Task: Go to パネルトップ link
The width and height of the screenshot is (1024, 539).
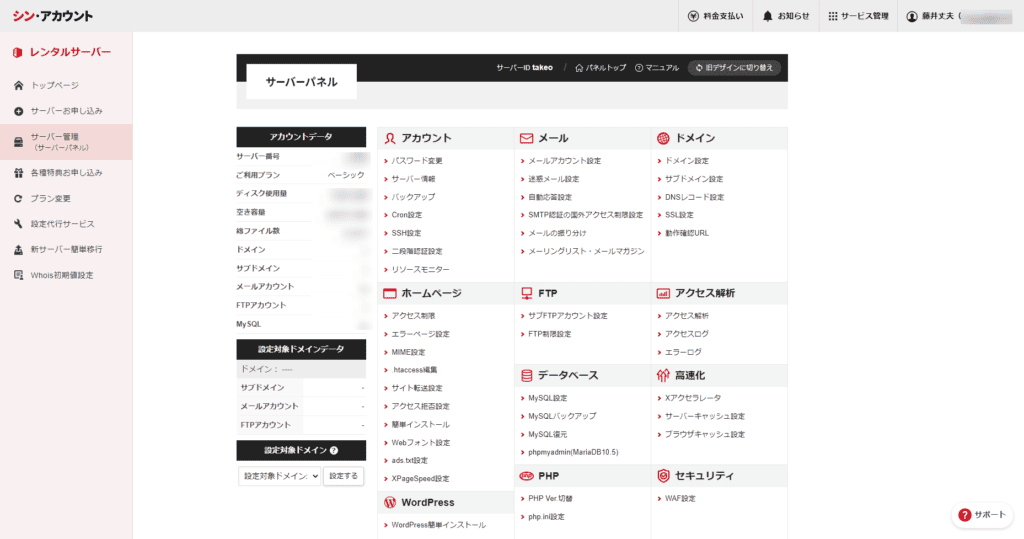Action: click(600, 68)
